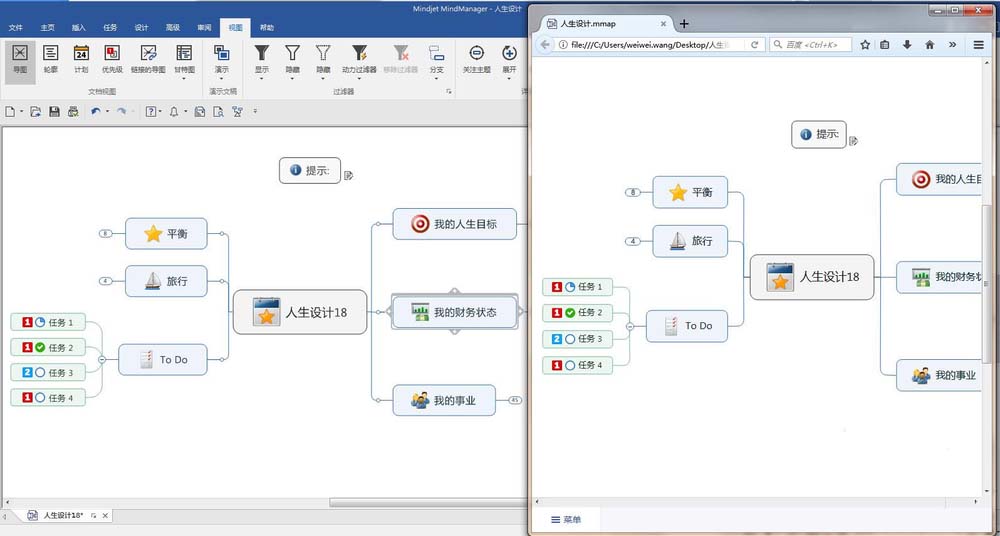Collapse the To Do branch in browser
1000x536 pixels.
pyautogui.click(x=630, y=325)
